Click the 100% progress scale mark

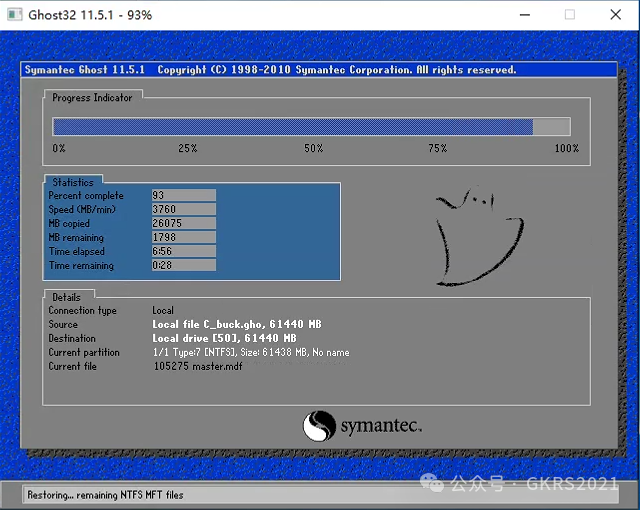tap(567, 148)
